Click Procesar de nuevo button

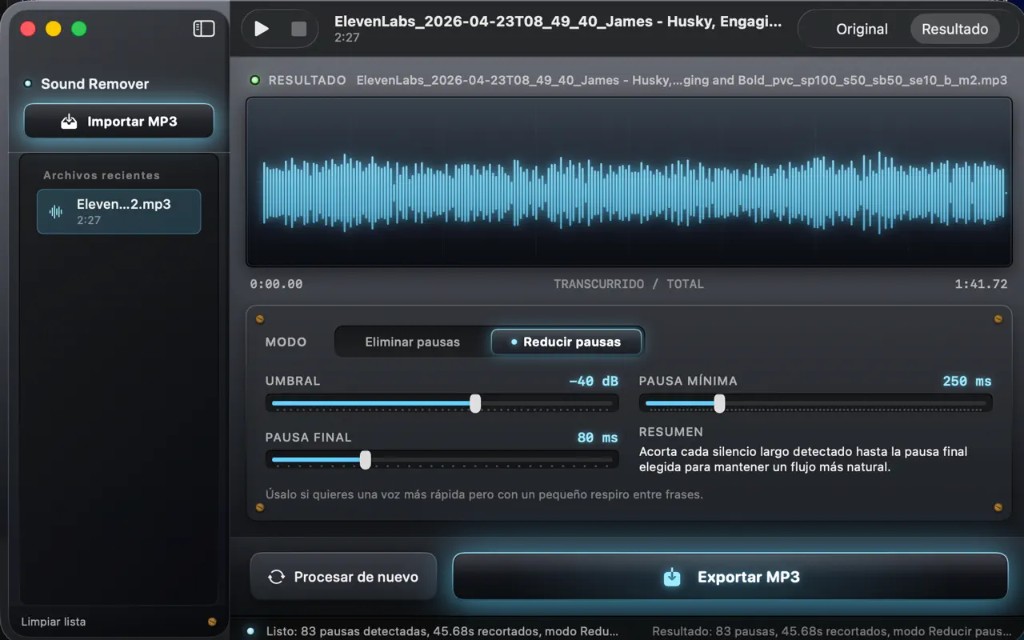pyautogui.click(x=344, y=577)
